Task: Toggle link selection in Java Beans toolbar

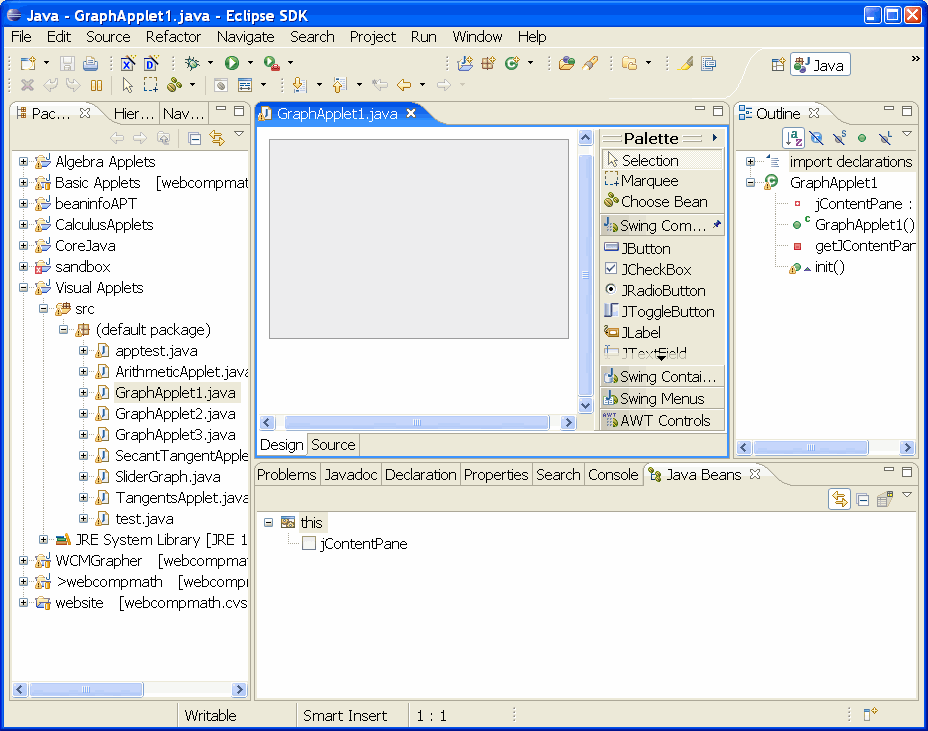Action: (x=839, y=499)
